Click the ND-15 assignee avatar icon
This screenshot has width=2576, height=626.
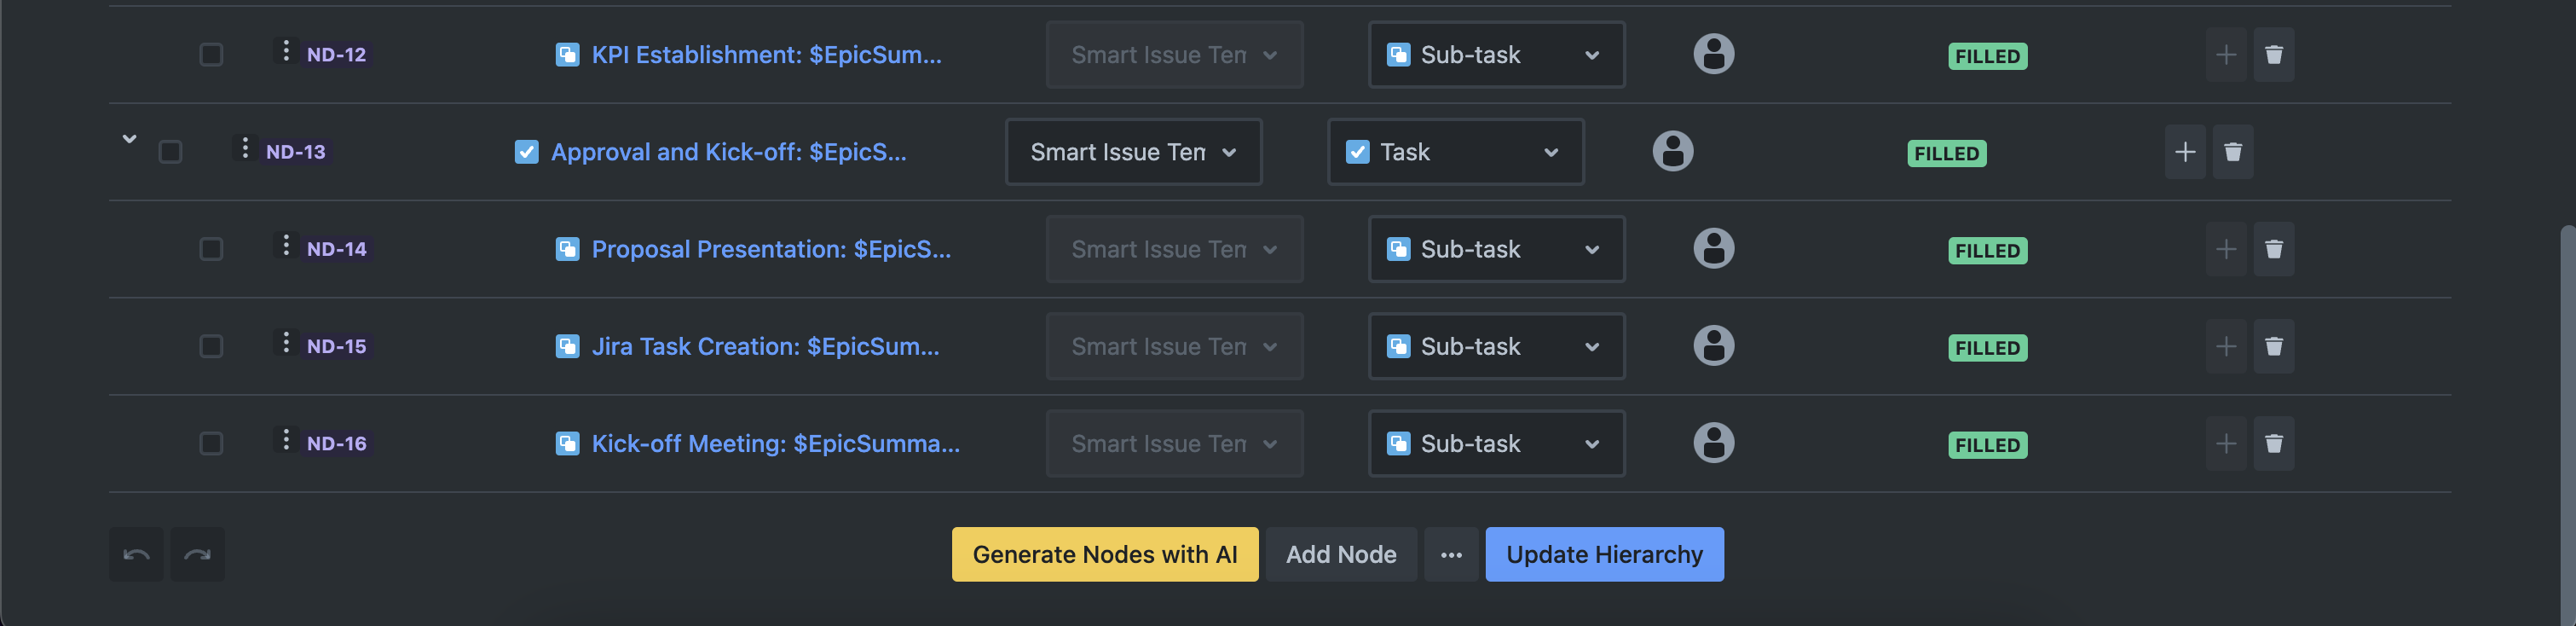tap(1713, 346)
